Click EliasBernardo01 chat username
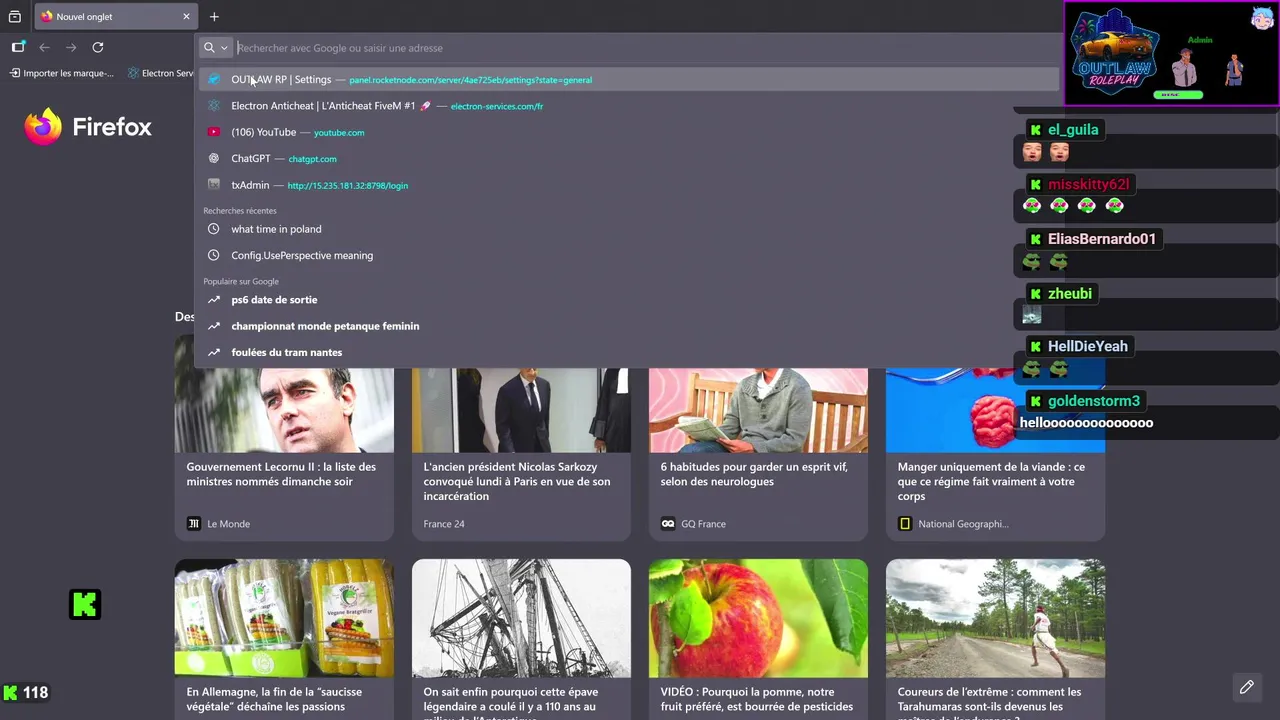This screenshot has height=720, width=1280. point(1102,239)
